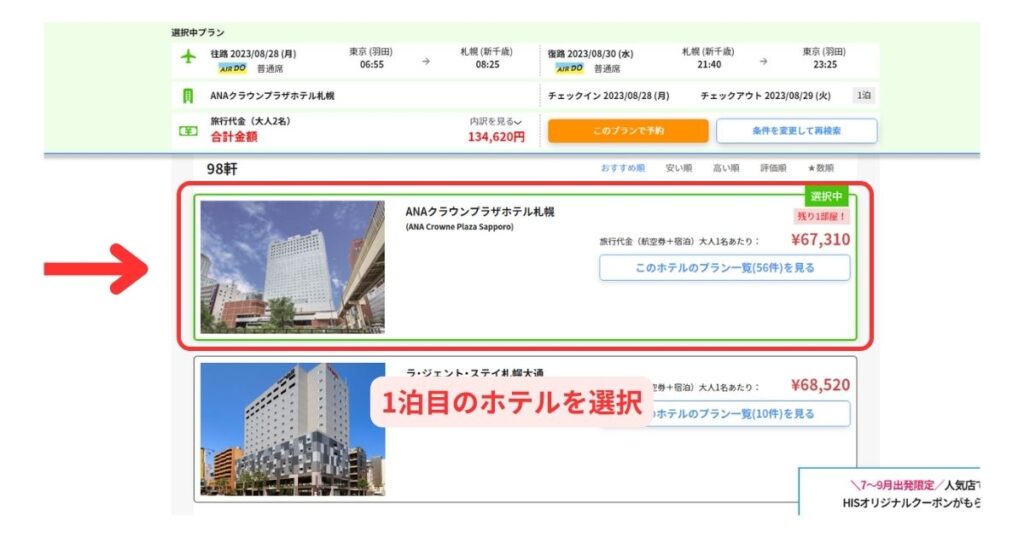Click outbound departure time 06:55

click(372, 65)
